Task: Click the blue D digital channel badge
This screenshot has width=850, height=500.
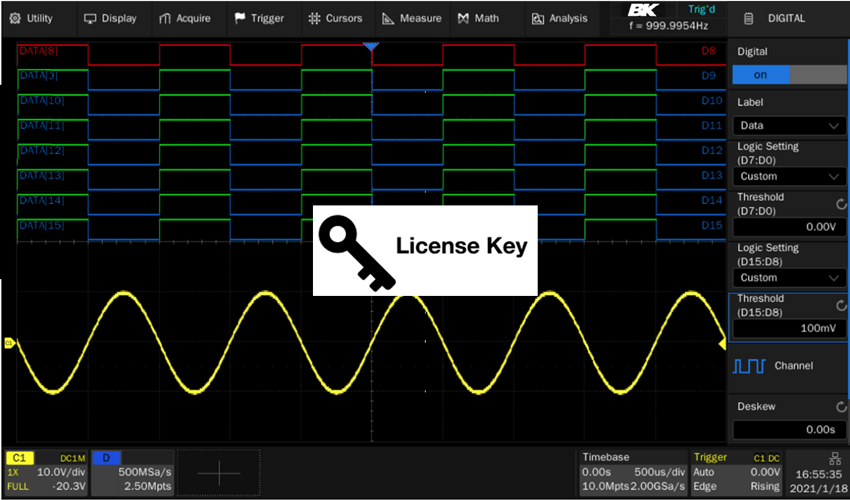Action: 106,457
